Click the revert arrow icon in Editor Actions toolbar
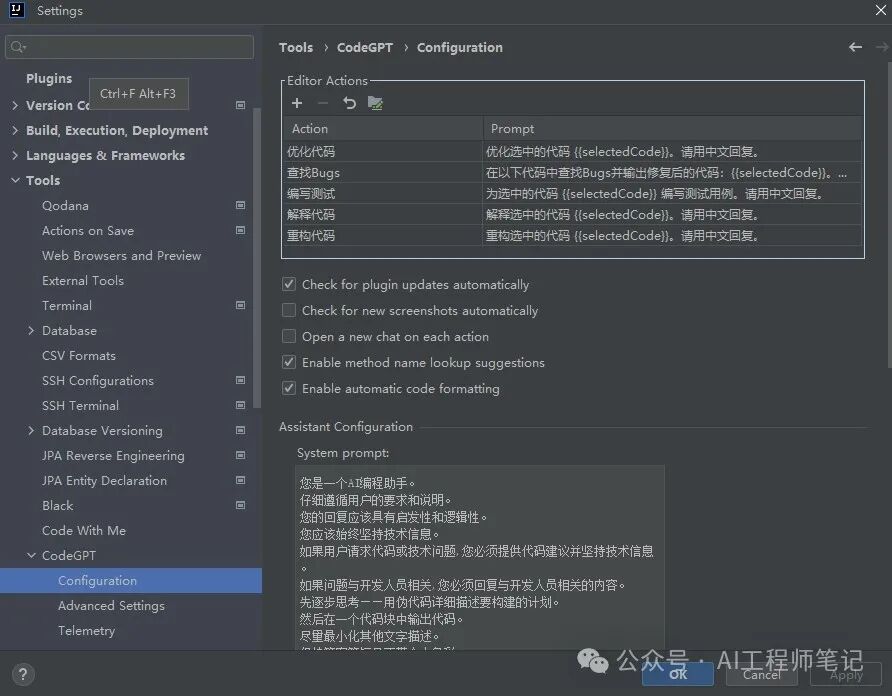This screenshot has width=892, height=696. (x=349, y=103)
